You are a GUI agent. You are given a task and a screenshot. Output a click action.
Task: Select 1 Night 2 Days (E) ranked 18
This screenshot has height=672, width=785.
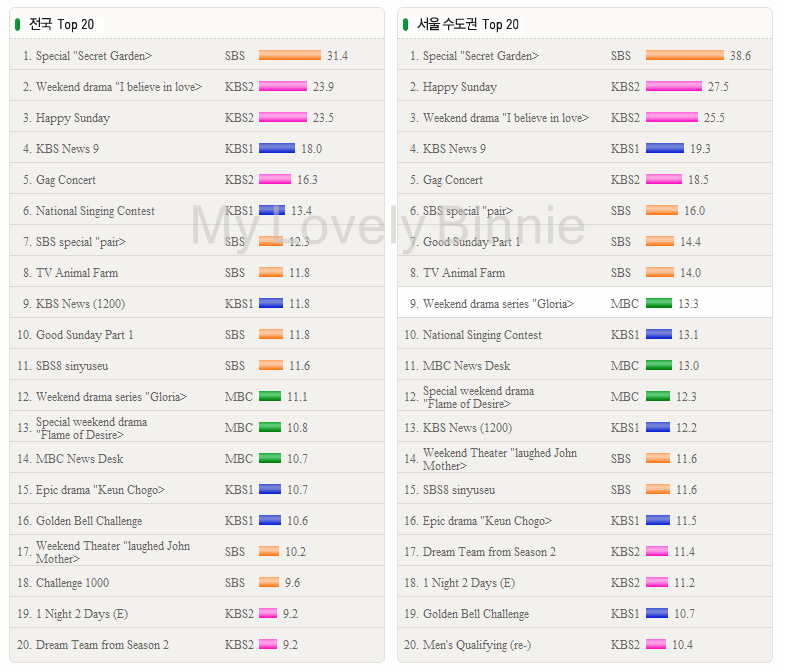tap(469, 583)
